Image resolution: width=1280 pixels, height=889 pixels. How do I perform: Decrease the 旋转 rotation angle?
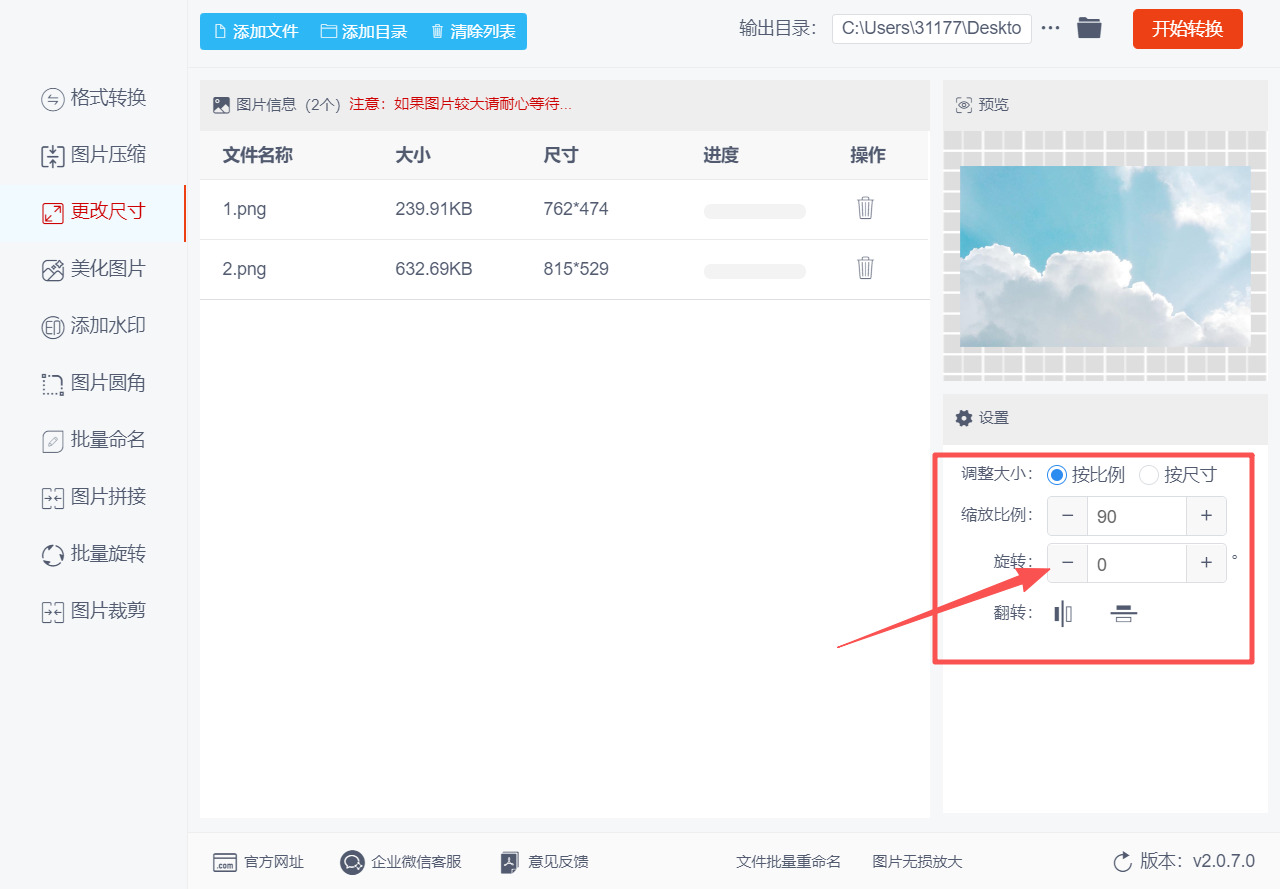coord(1067,563)
